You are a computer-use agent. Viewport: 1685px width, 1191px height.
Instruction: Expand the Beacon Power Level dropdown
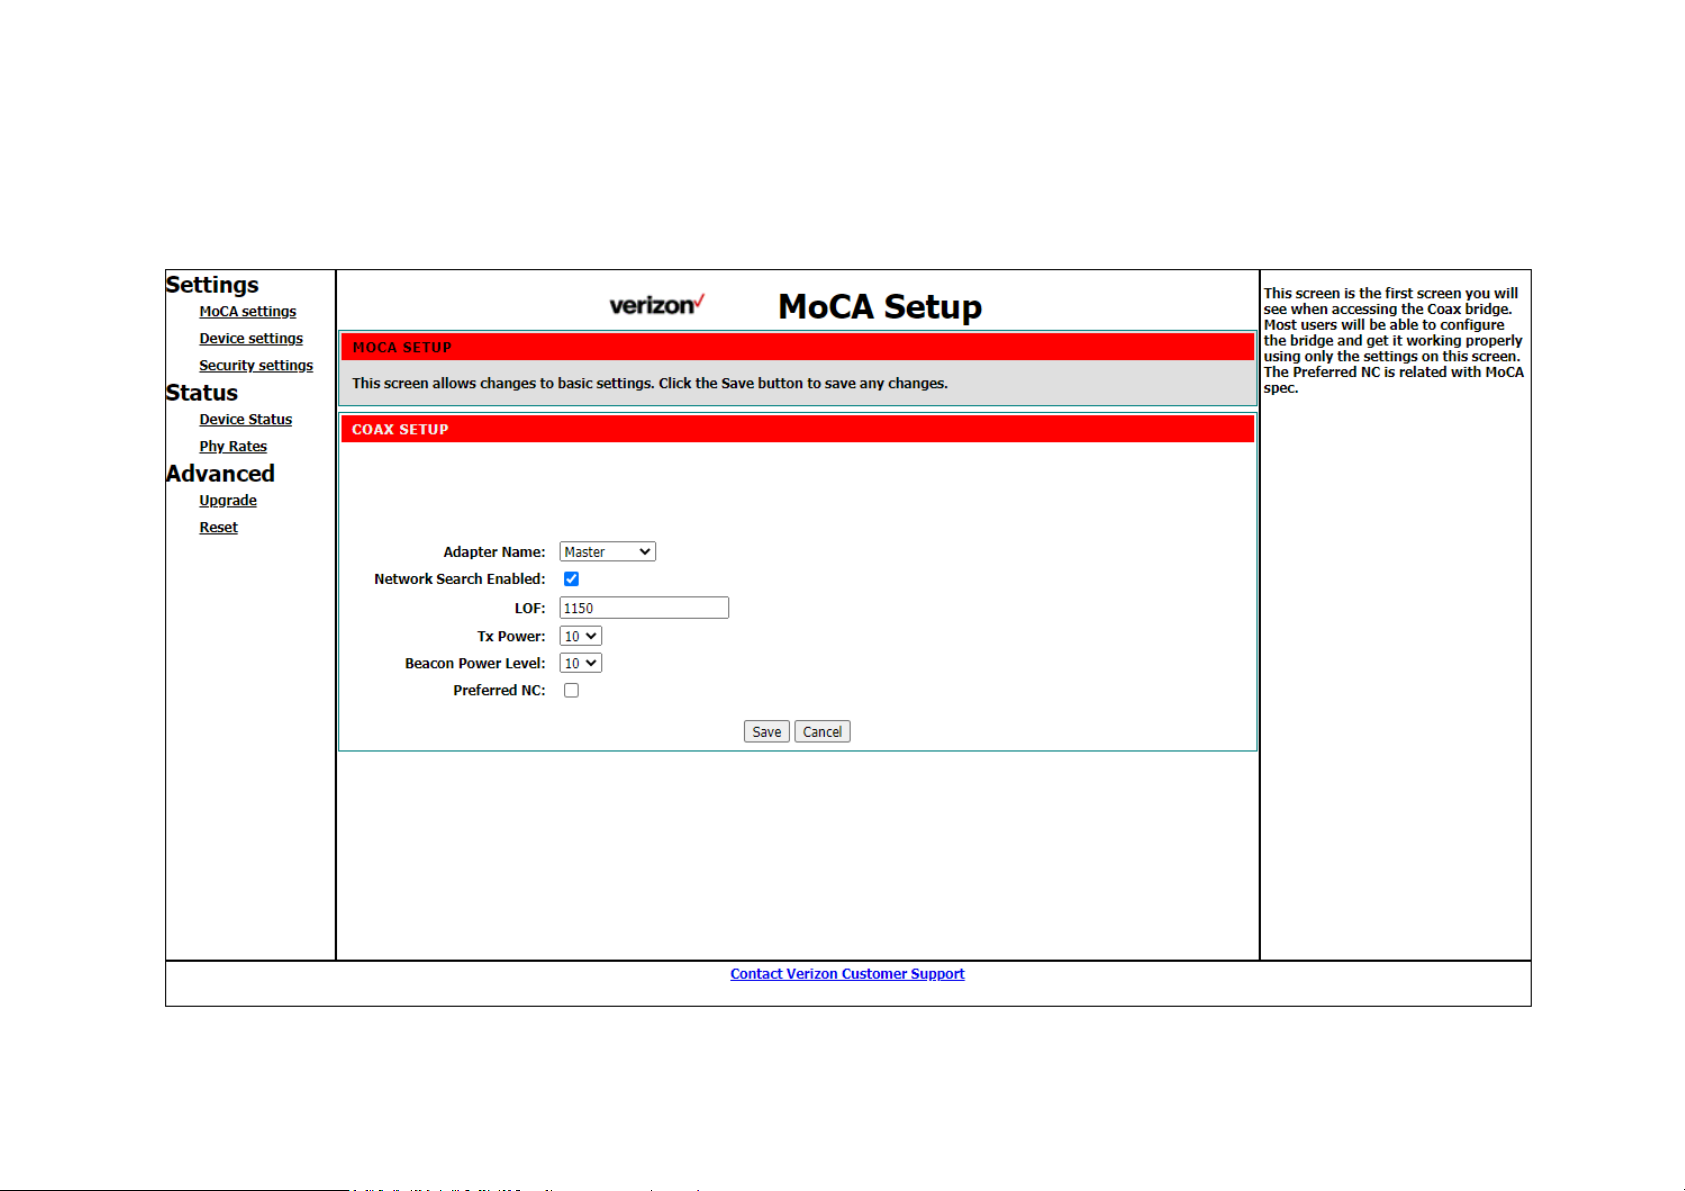click(580, 663)
